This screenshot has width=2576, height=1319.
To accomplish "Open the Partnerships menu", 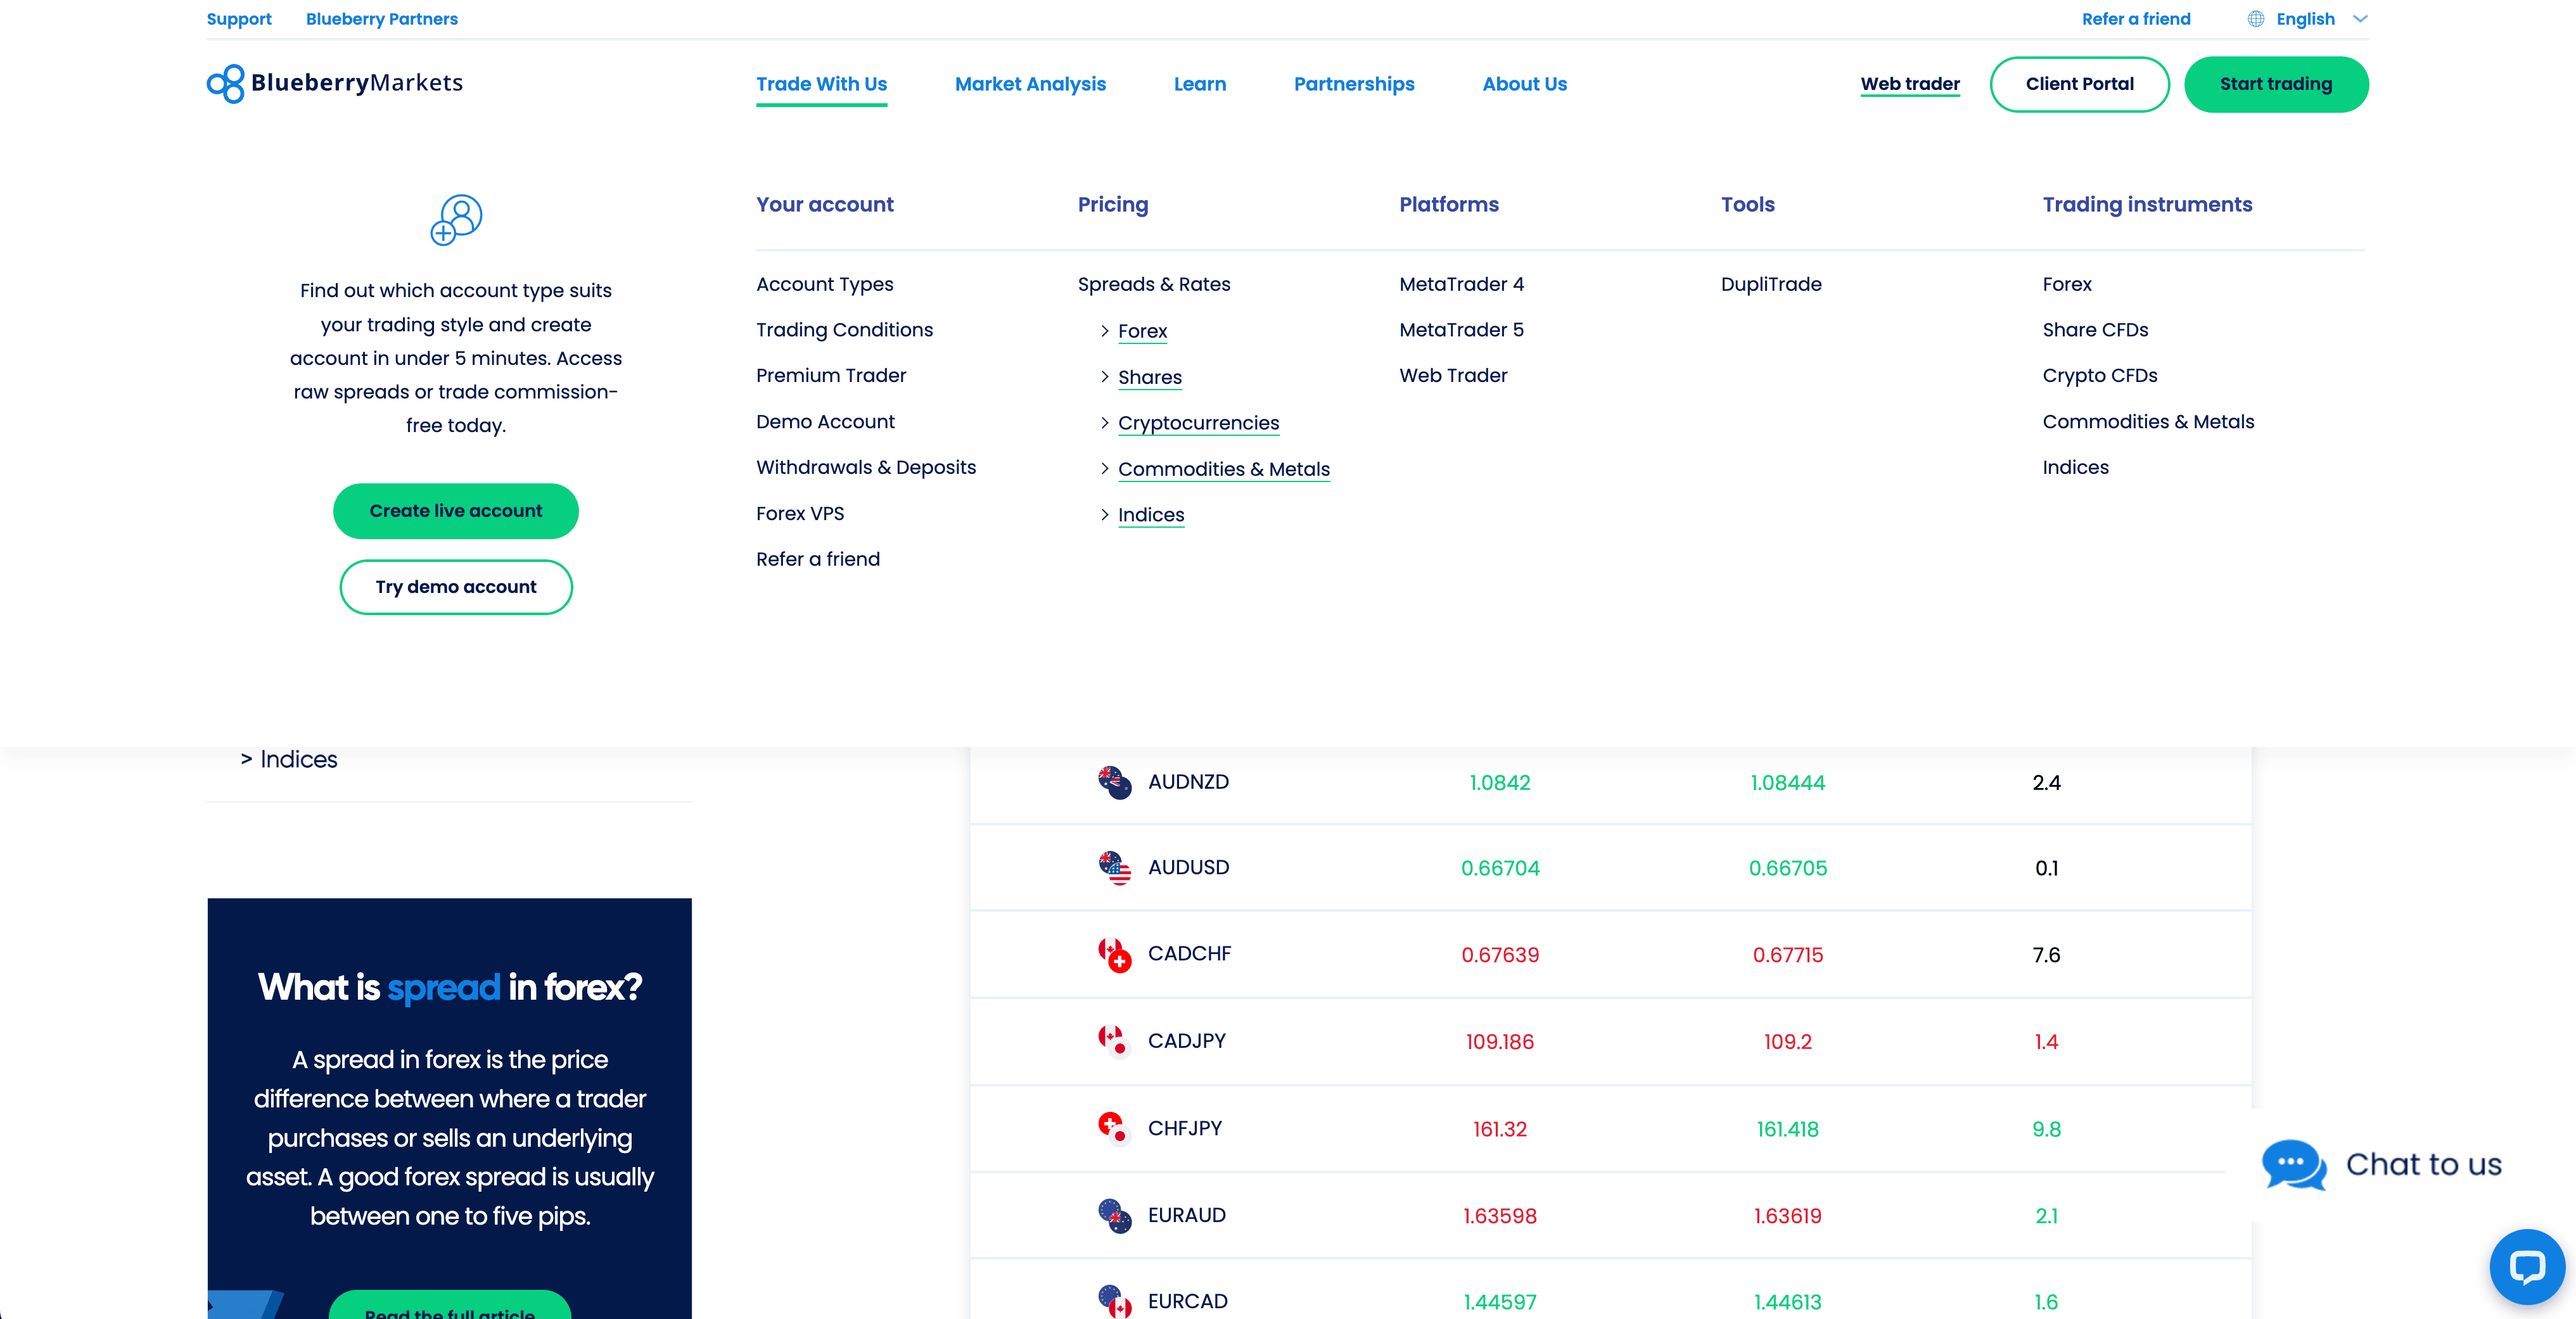I will [x=1354, y=84].
